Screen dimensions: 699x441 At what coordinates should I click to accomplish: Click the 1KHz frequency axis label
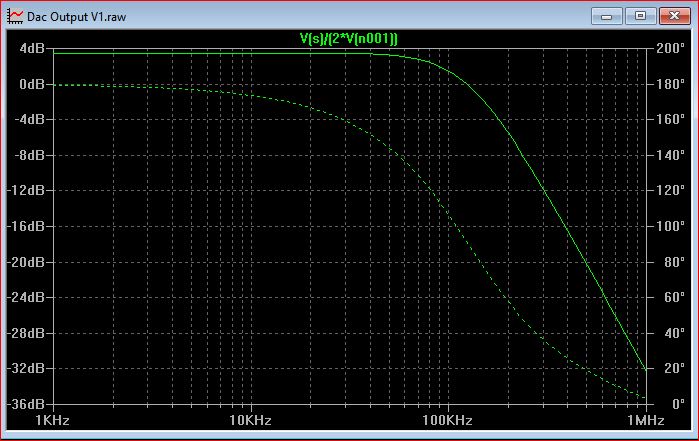point(53,420)
